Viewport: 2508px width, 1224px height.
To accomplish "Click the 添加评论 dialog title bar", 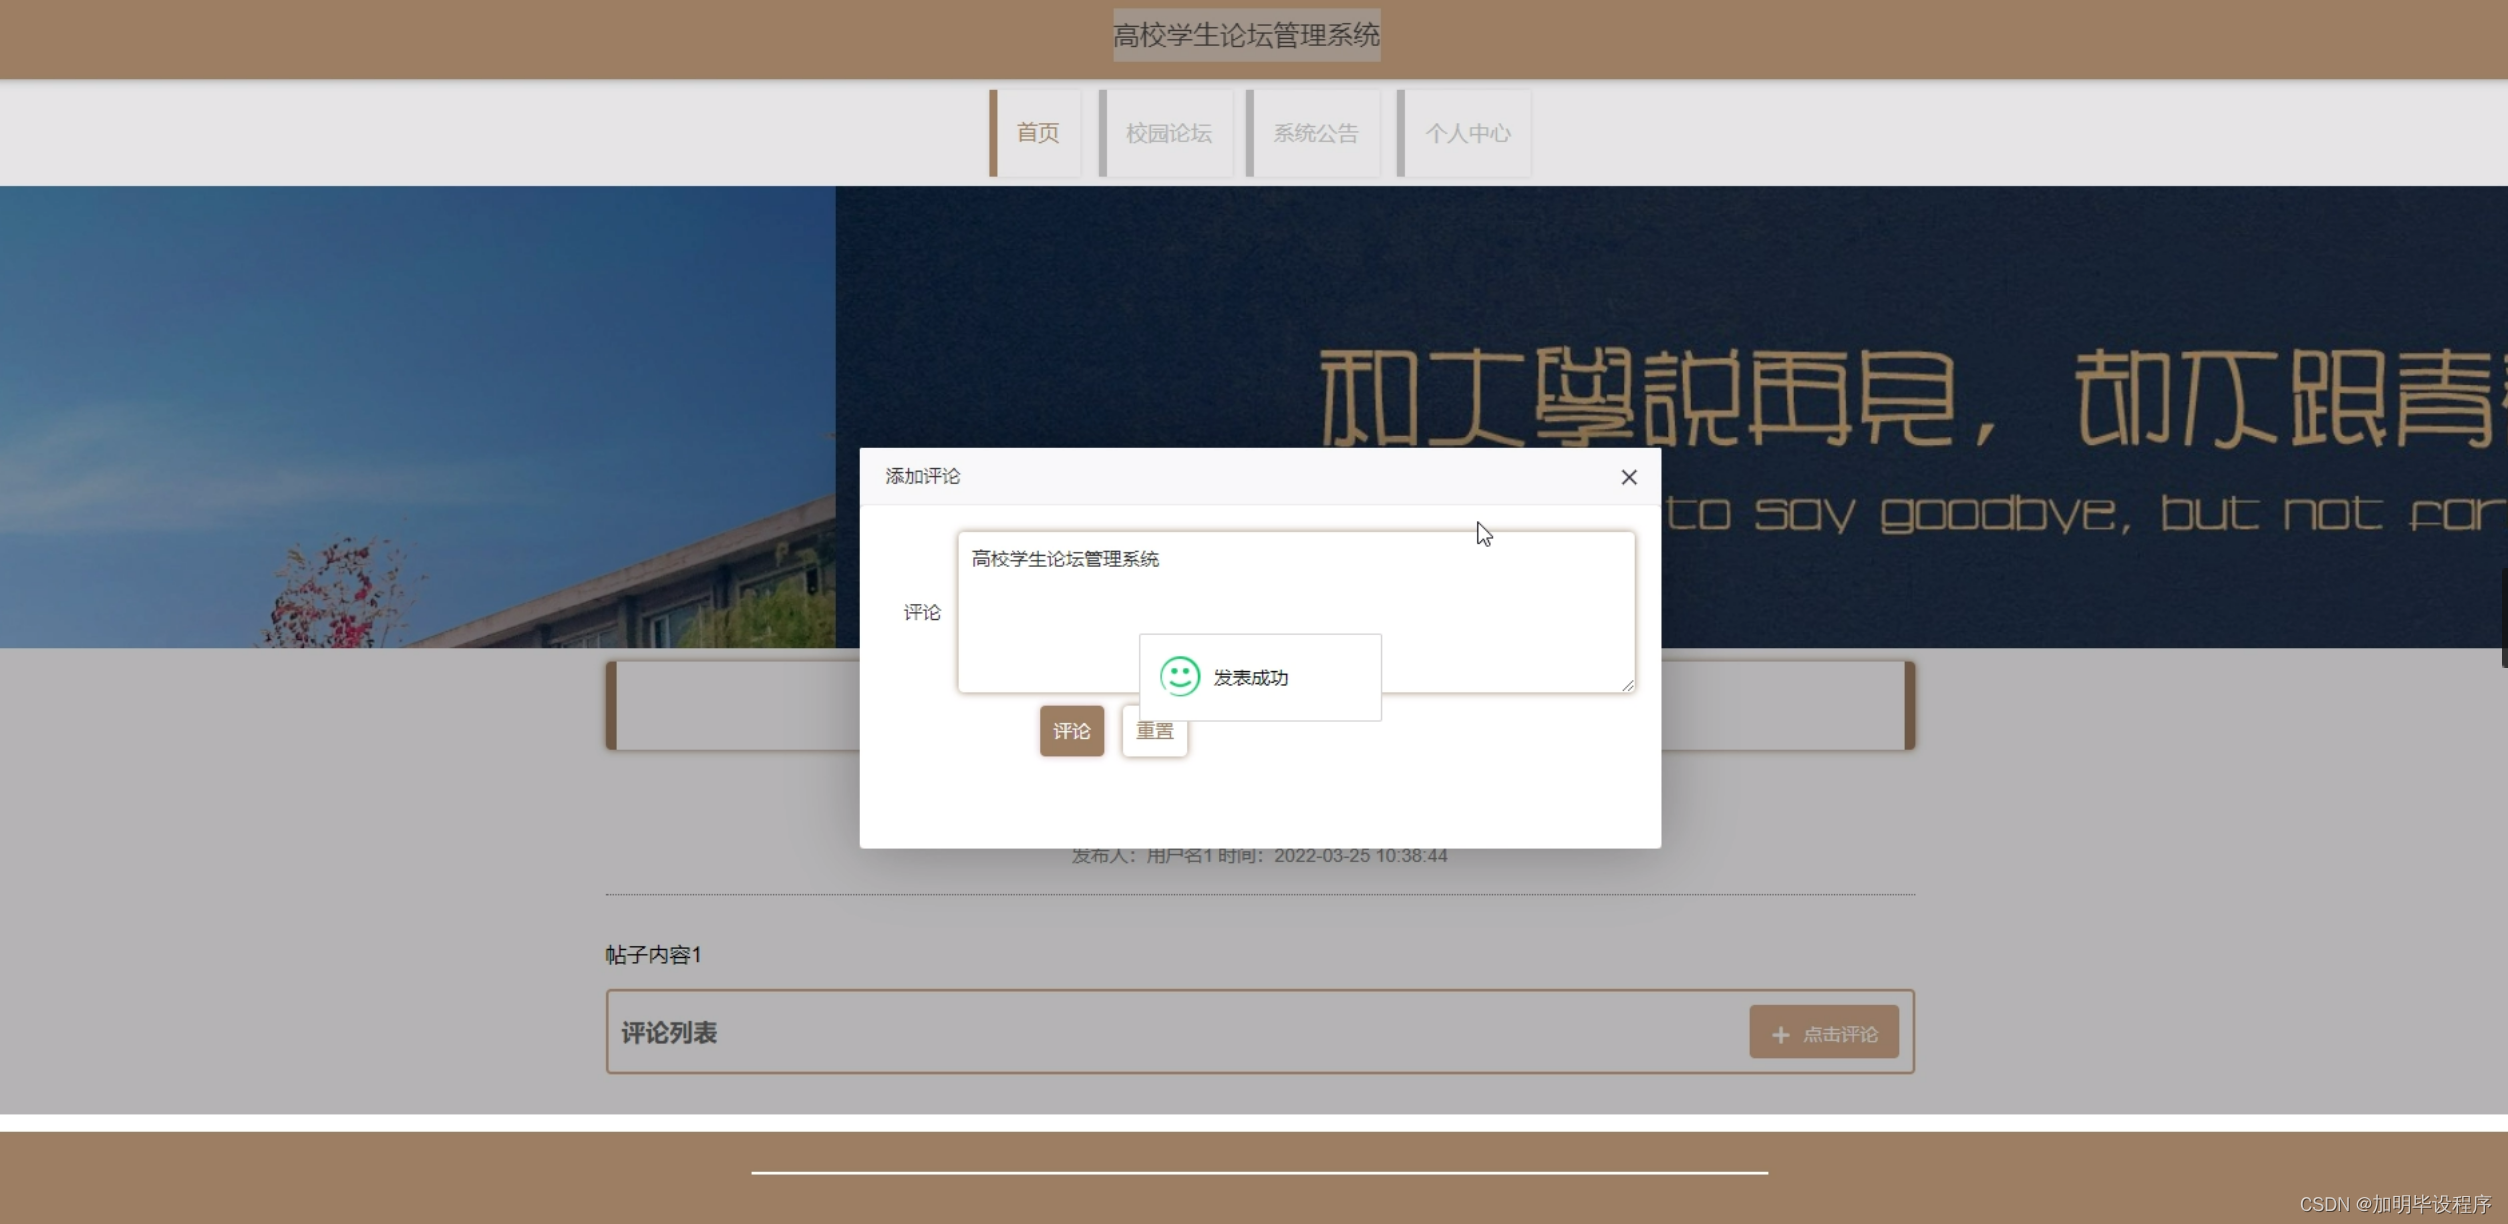I will click(1200, 476).
